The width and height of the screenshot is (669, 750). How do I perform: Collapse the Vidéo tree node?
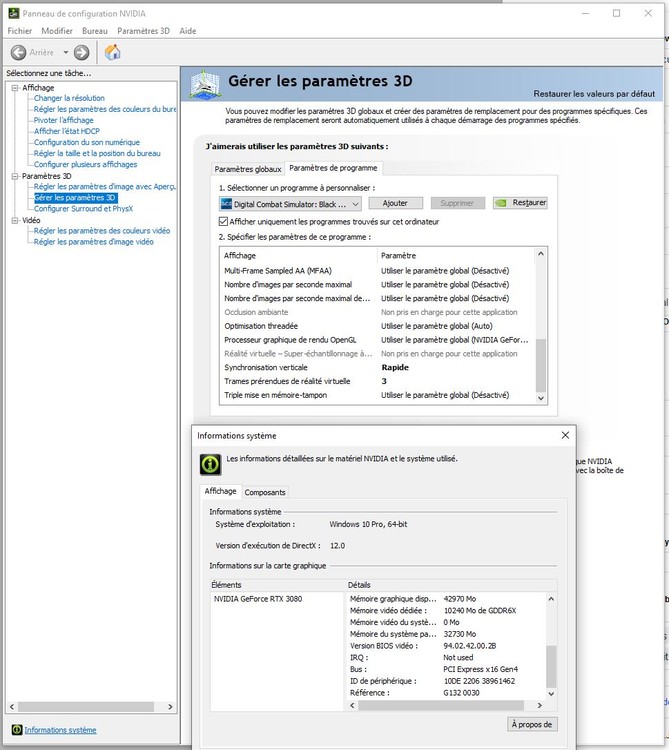[15, 220]
